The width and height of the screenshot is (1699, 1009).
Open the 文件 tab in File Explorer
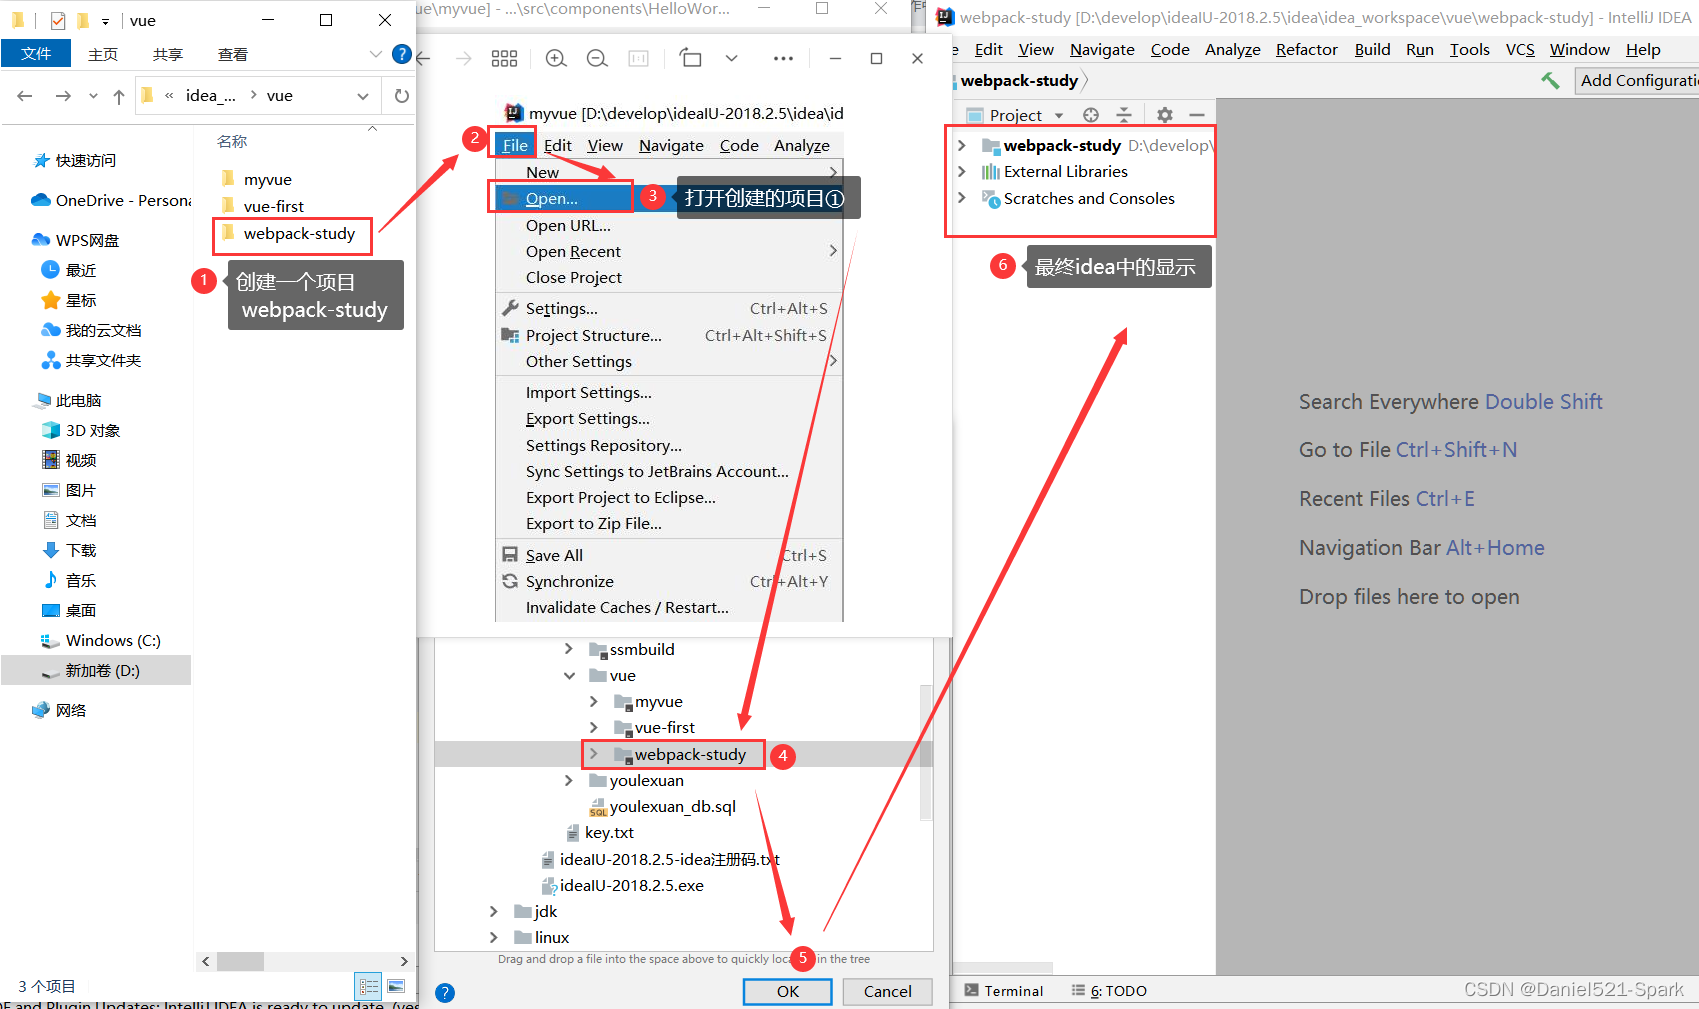click(x=36, y=54)
